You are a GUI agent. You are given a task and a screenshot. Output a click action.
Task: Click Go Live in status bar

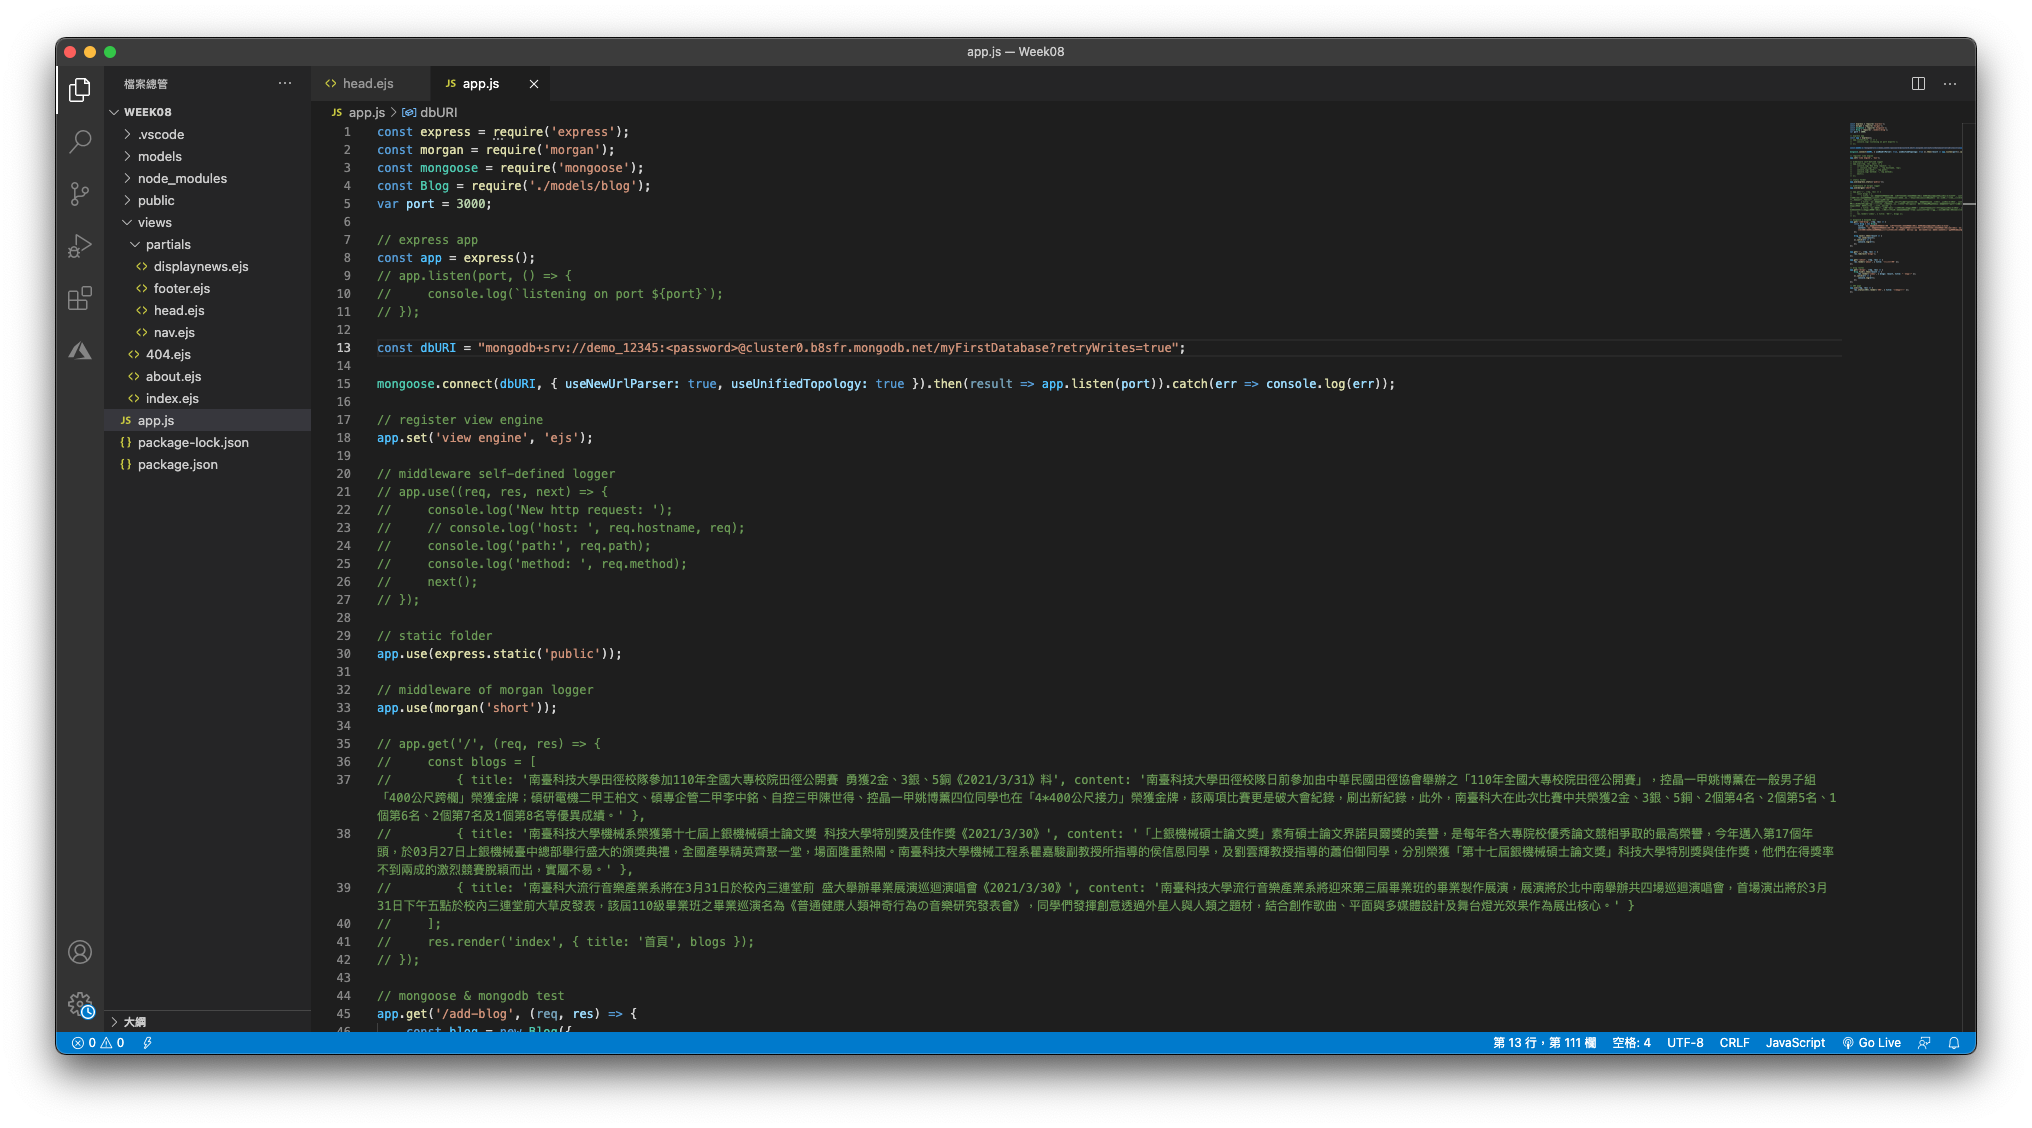pyautogui.click(x=1871, y=1043)
